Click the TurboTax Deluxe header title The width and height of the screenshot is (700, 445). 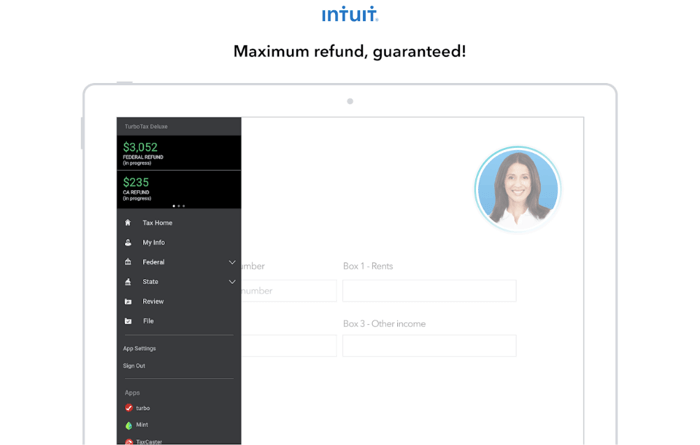[146, 126]
